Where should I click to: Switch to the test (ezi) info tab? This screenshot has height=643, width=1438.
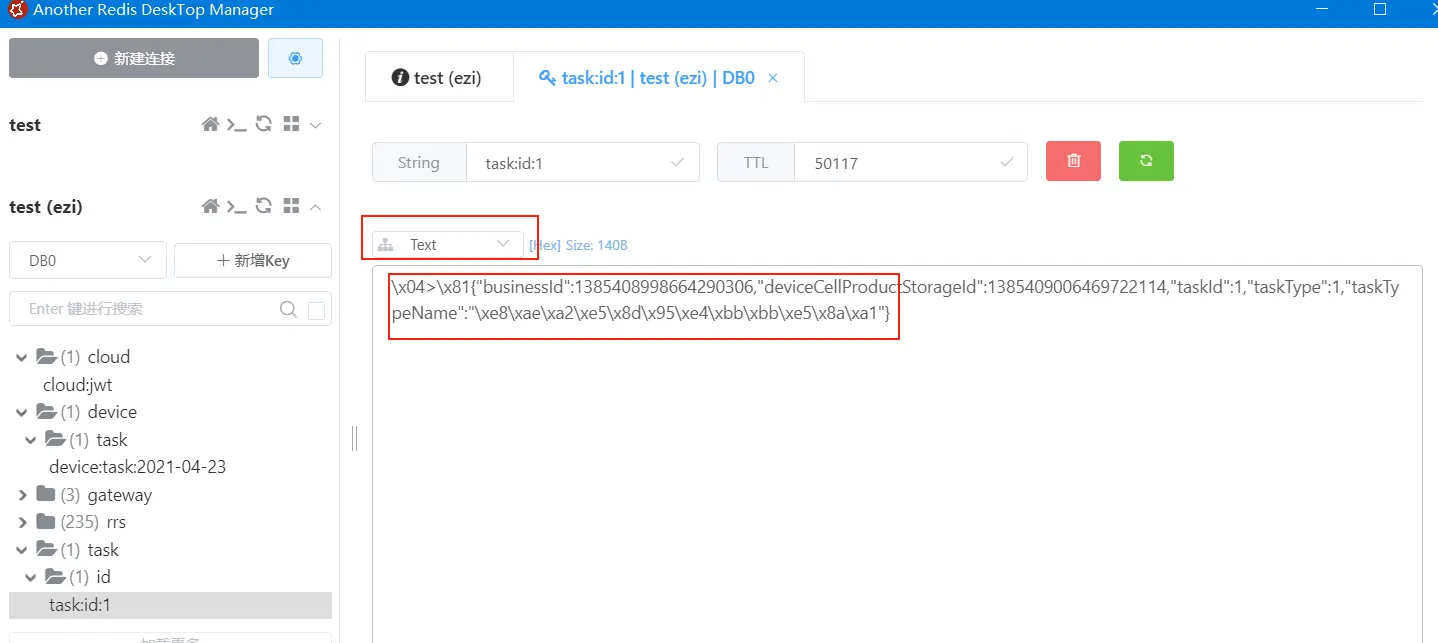438,76
